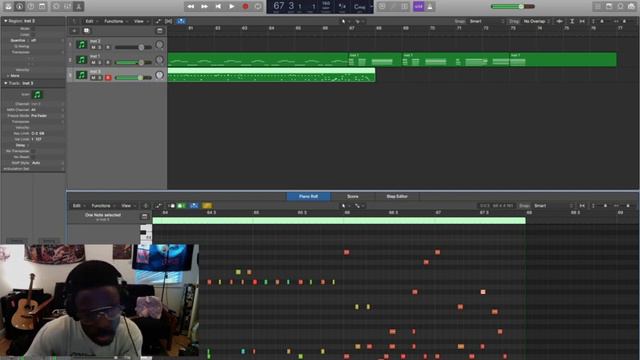
Task: Switch to the Step Editor tab
Action: pos(397,196)
